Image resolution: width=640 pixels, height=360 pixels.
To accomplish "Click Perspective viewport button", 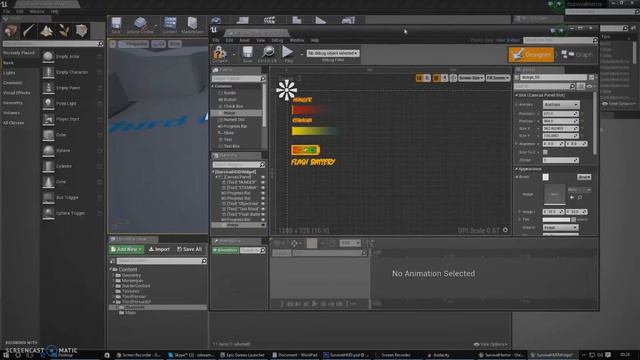I will [x=133, y=44].
